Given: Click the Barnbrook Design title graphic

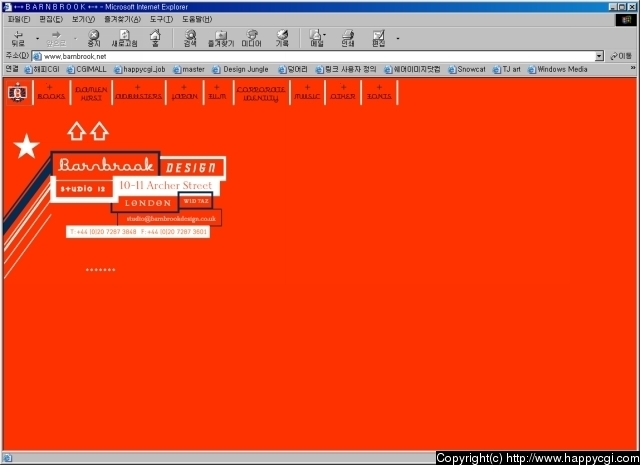Looking at the screenshot, I should pos(139,166).
